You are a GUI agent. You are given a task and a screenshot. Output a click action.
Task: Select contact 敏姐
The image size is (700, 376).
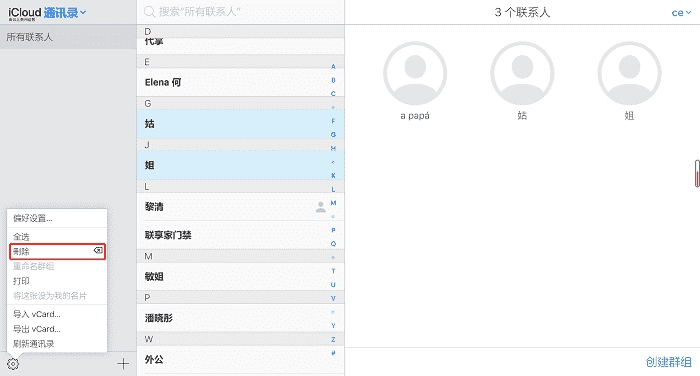pyautogui.click(x=240, y=276)
